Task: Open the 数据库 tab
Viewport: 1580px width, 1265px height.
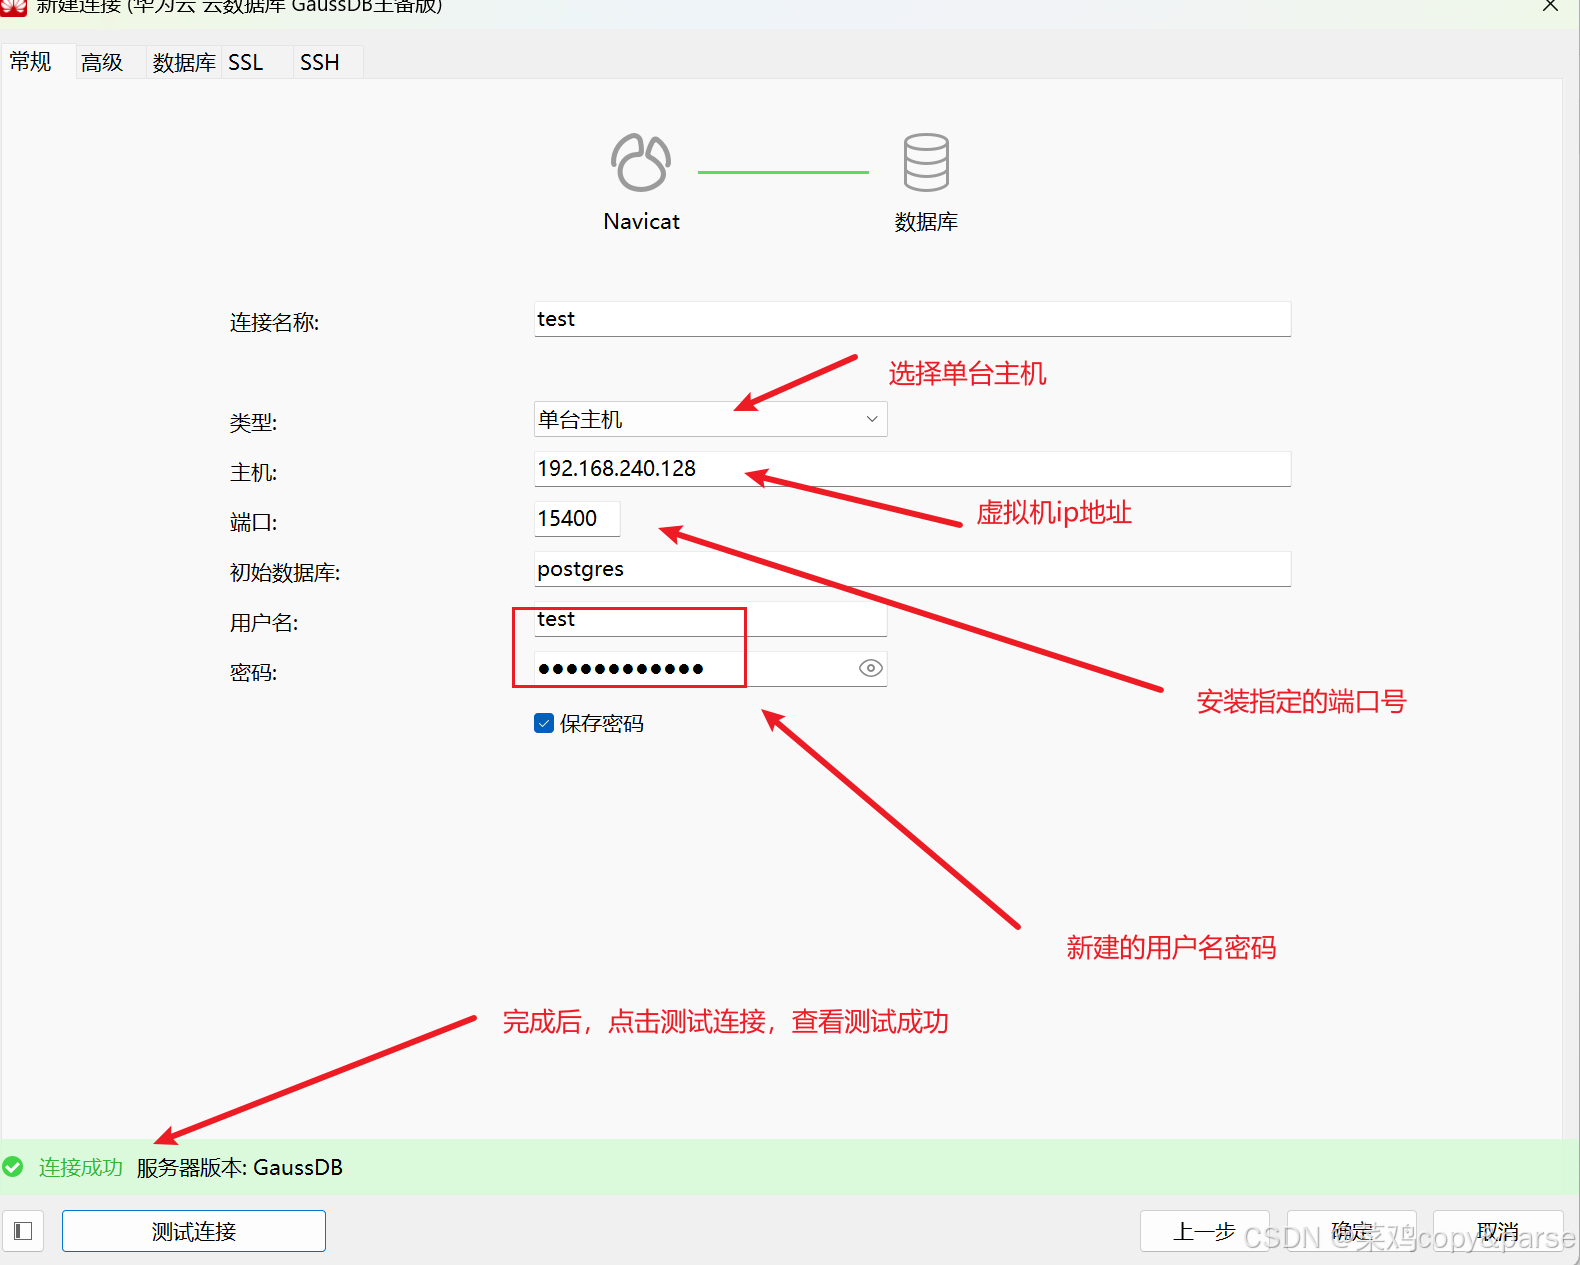Action: [184, 62]
